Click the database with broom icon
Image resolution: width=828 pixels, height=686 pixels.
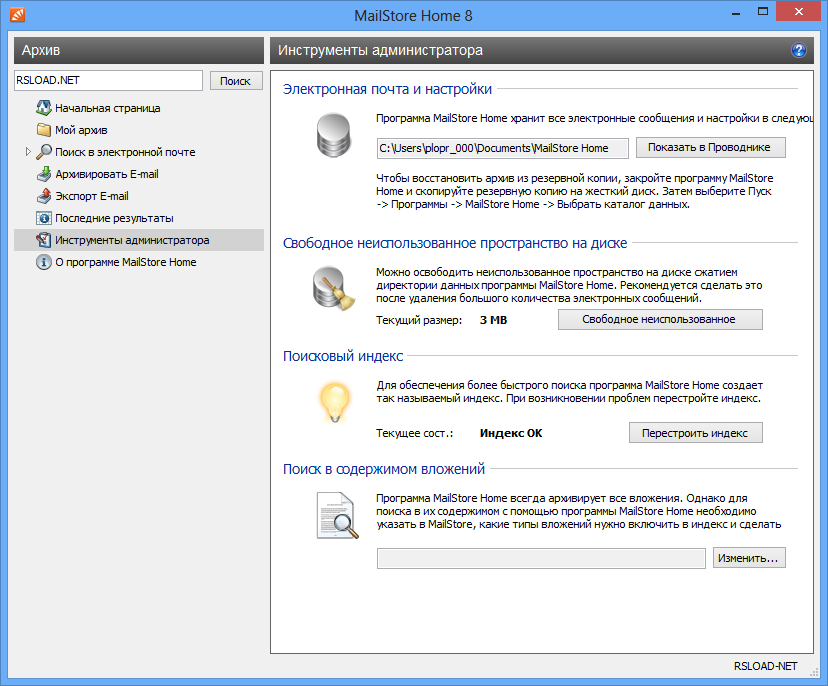(333, 288)
